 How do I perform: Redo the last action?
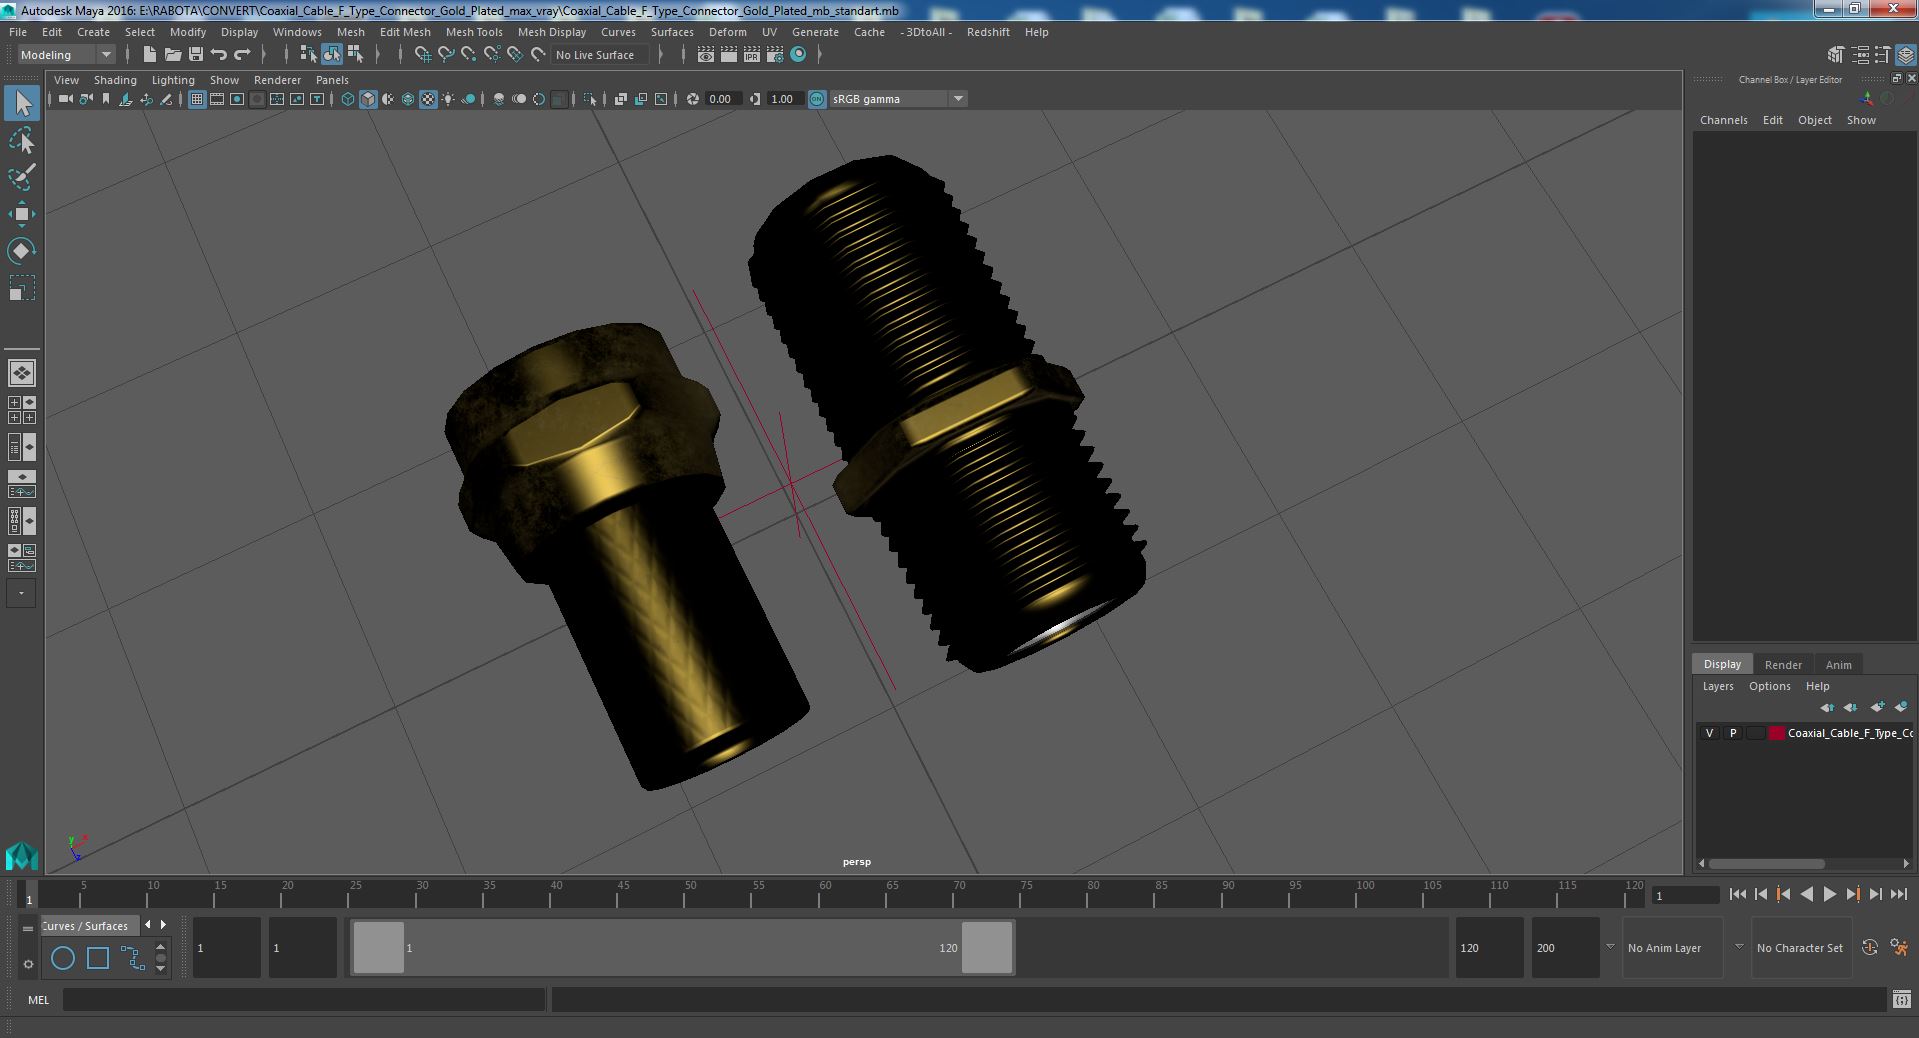pyautogui.click(x=242, y=55)
